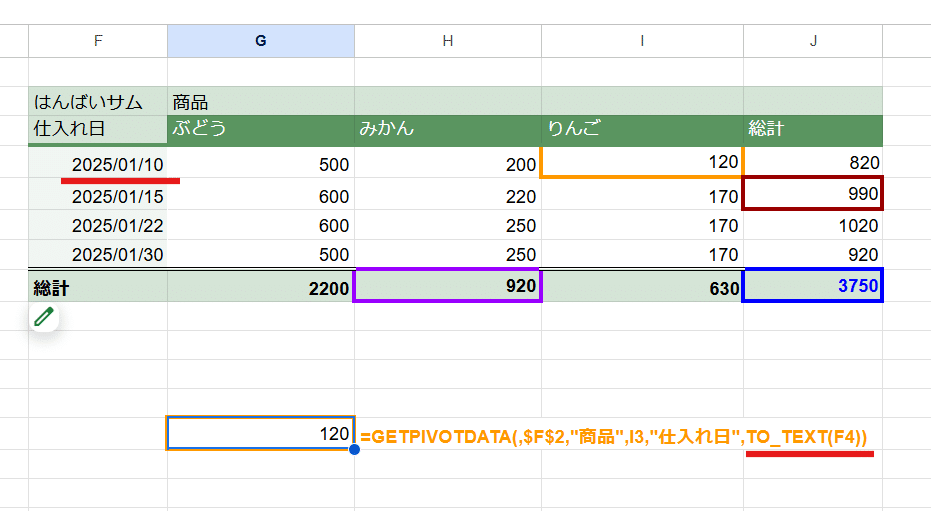Select column F header
The image size is (931, 511).
(x=98, y=41)
